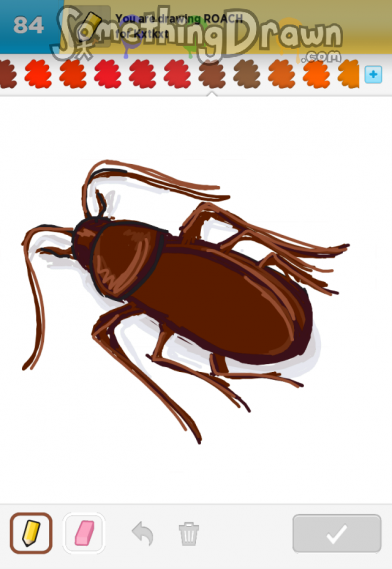This screenshot has height=569, width=392.
Task: Tap the 84 coin counter
Action: coord(29,25)
